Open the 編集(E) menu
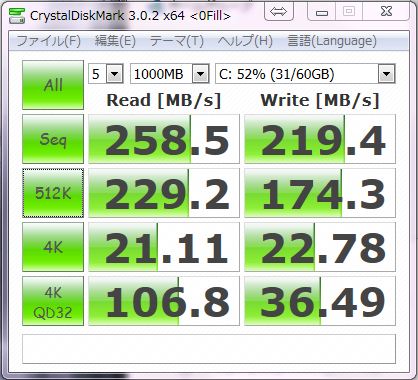418x380 pixels. (115, 41)
